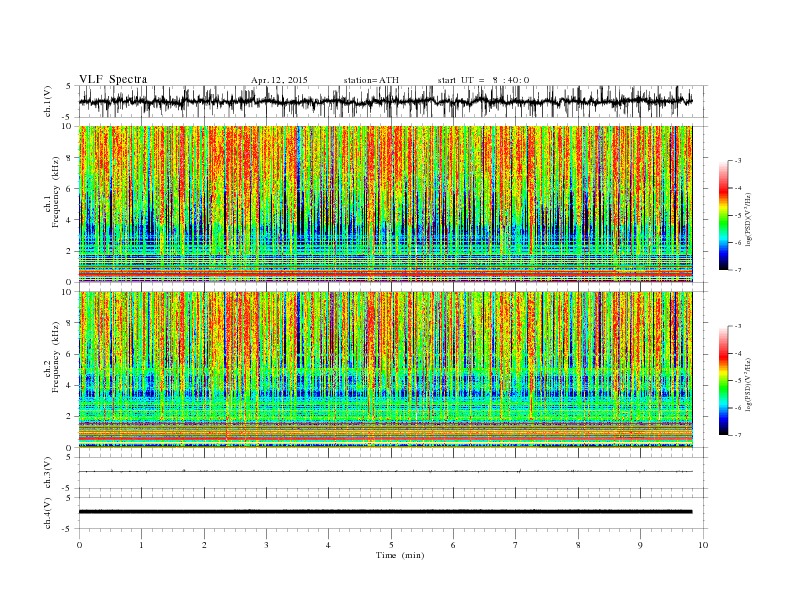
Task: Click the "6" tick on ch.2 frequency axis
Action: tap(69, 354)
